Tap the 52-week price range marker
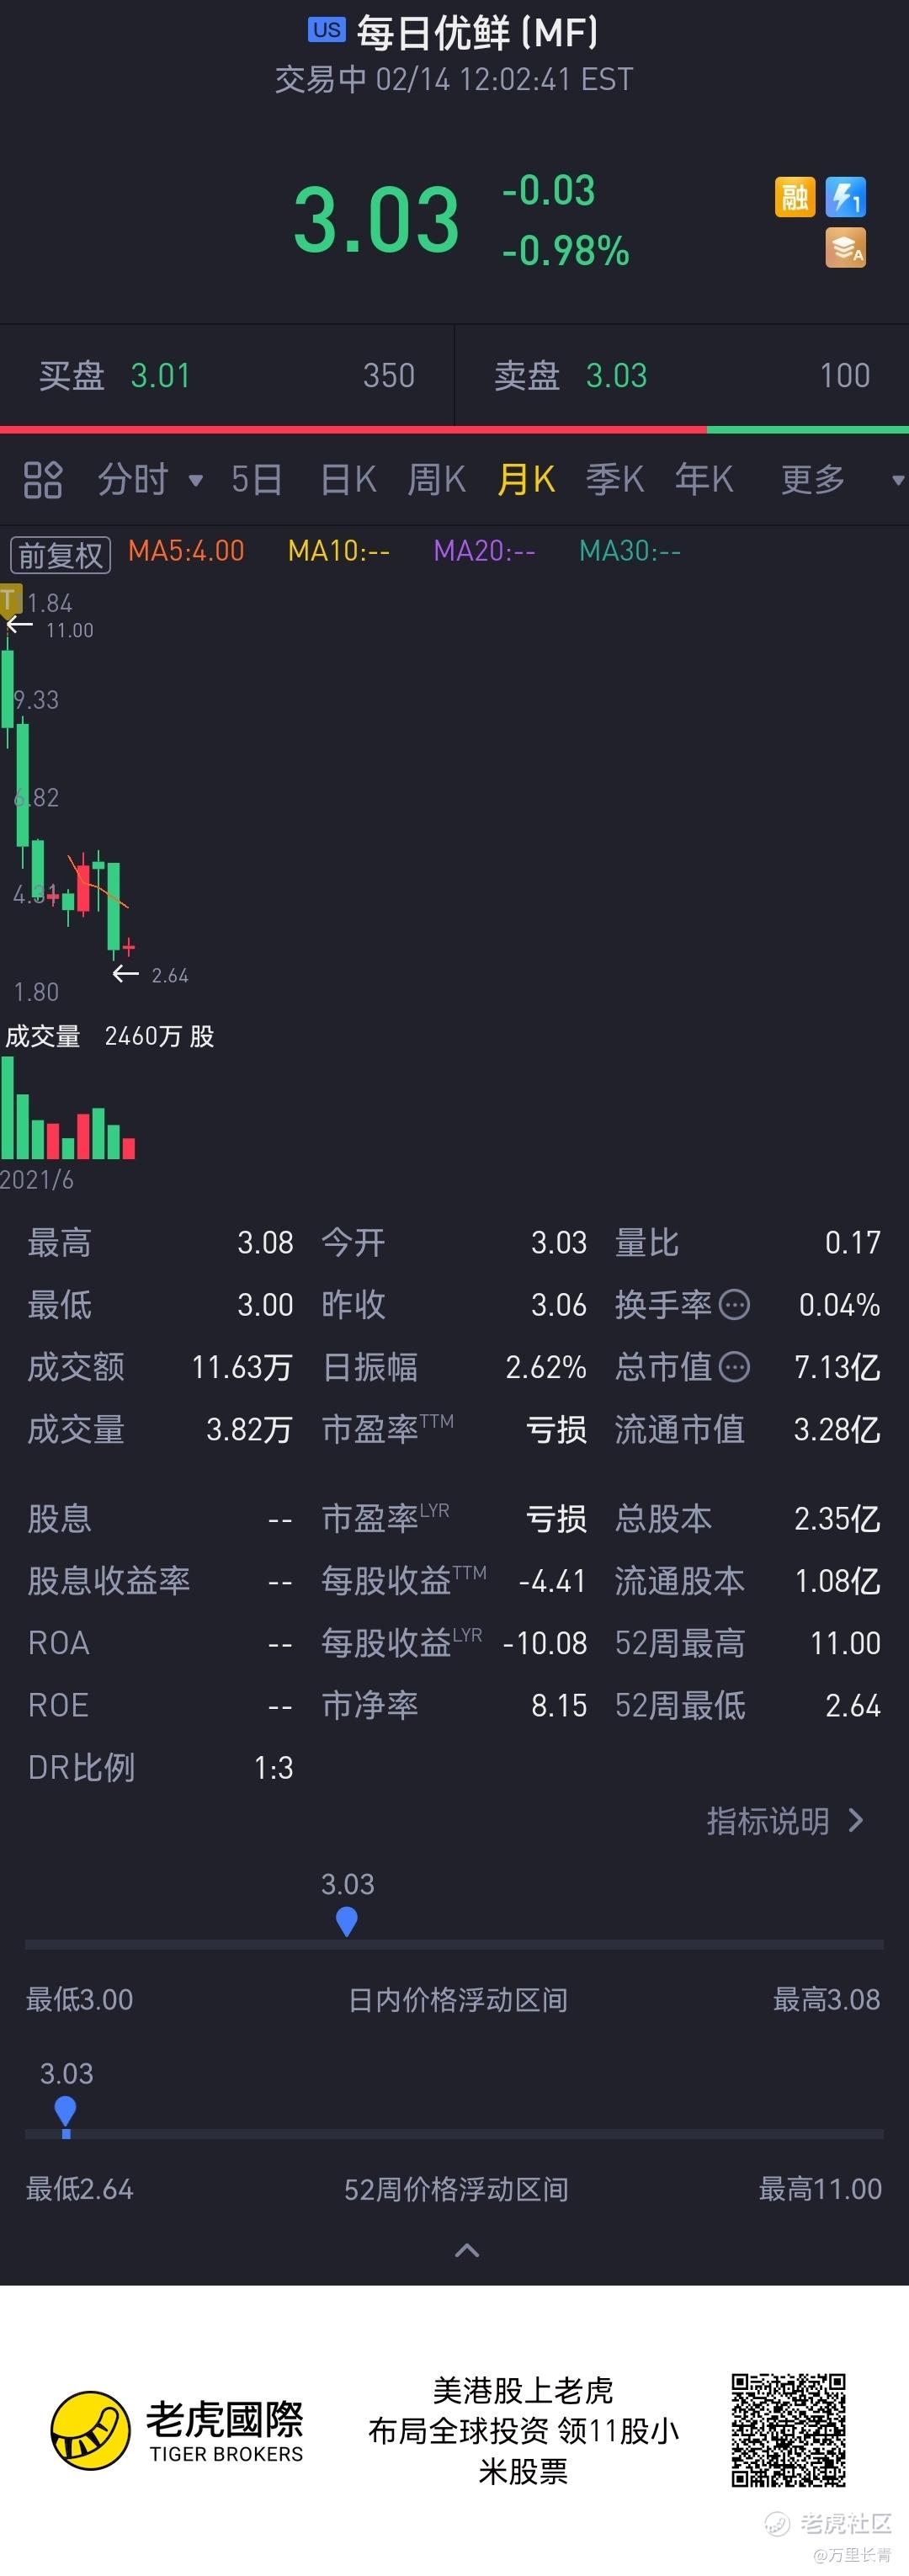This screenshot has height=2576, width=909. point(66,2113)
